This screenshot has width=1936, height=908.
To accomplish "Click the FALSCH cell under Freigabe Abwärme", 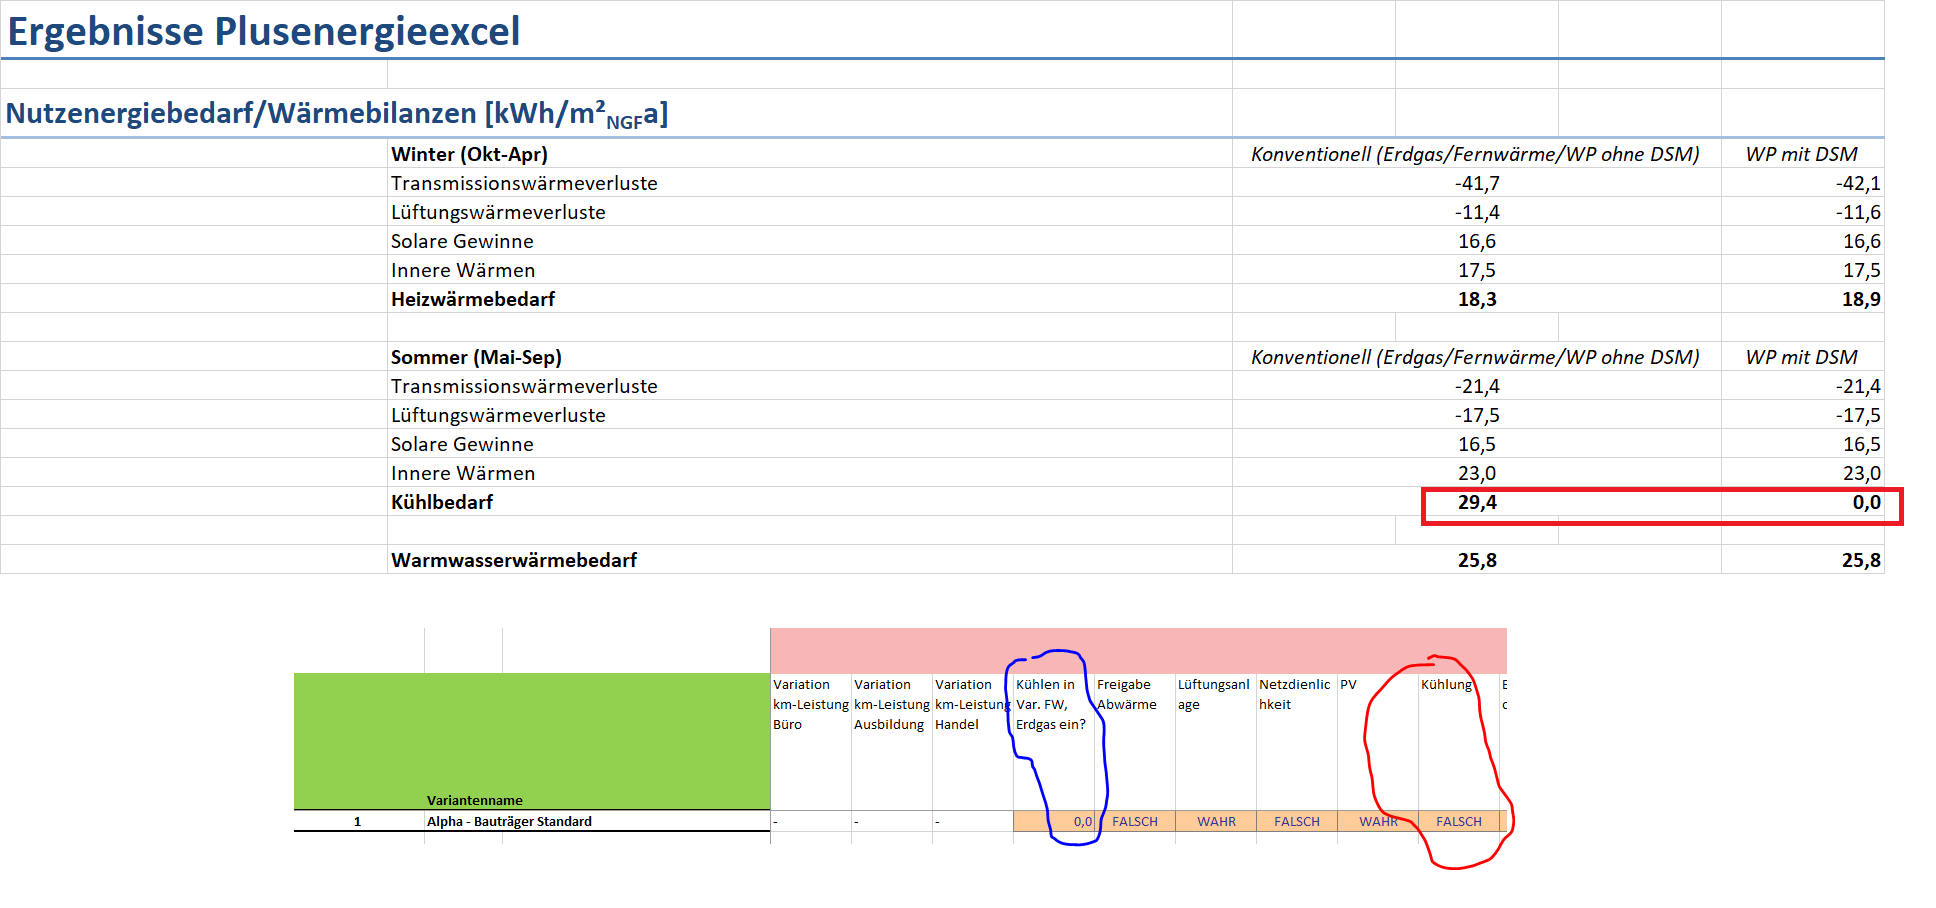I will click(x=1134, y=821).
